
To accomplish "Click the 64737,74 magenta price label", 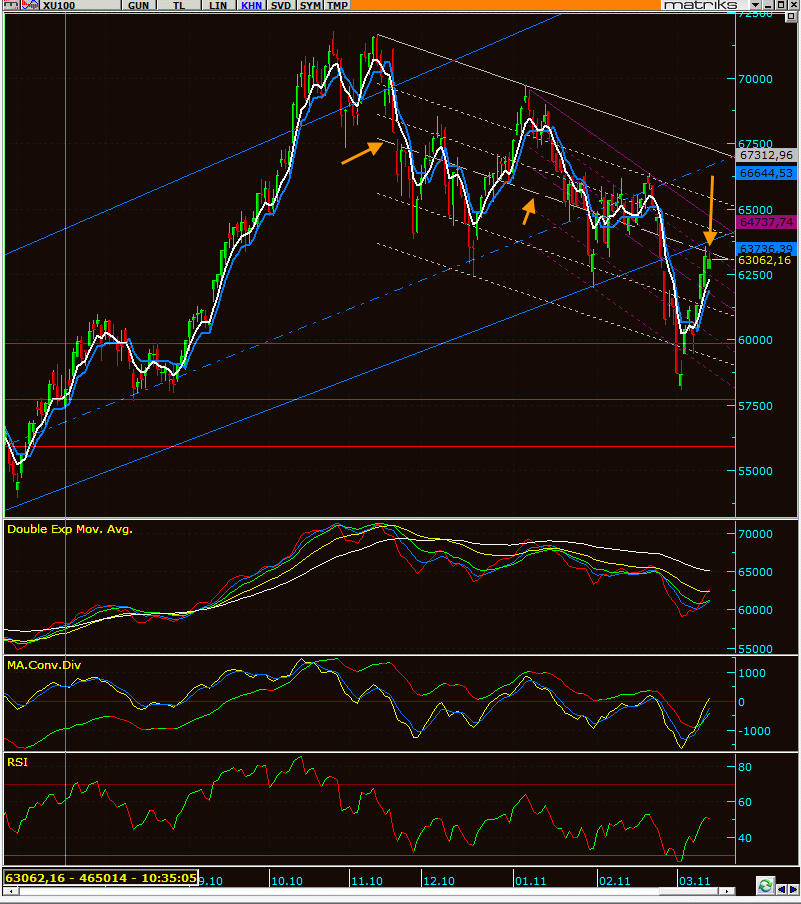I will pyautogui.click(x=764, y=222).
